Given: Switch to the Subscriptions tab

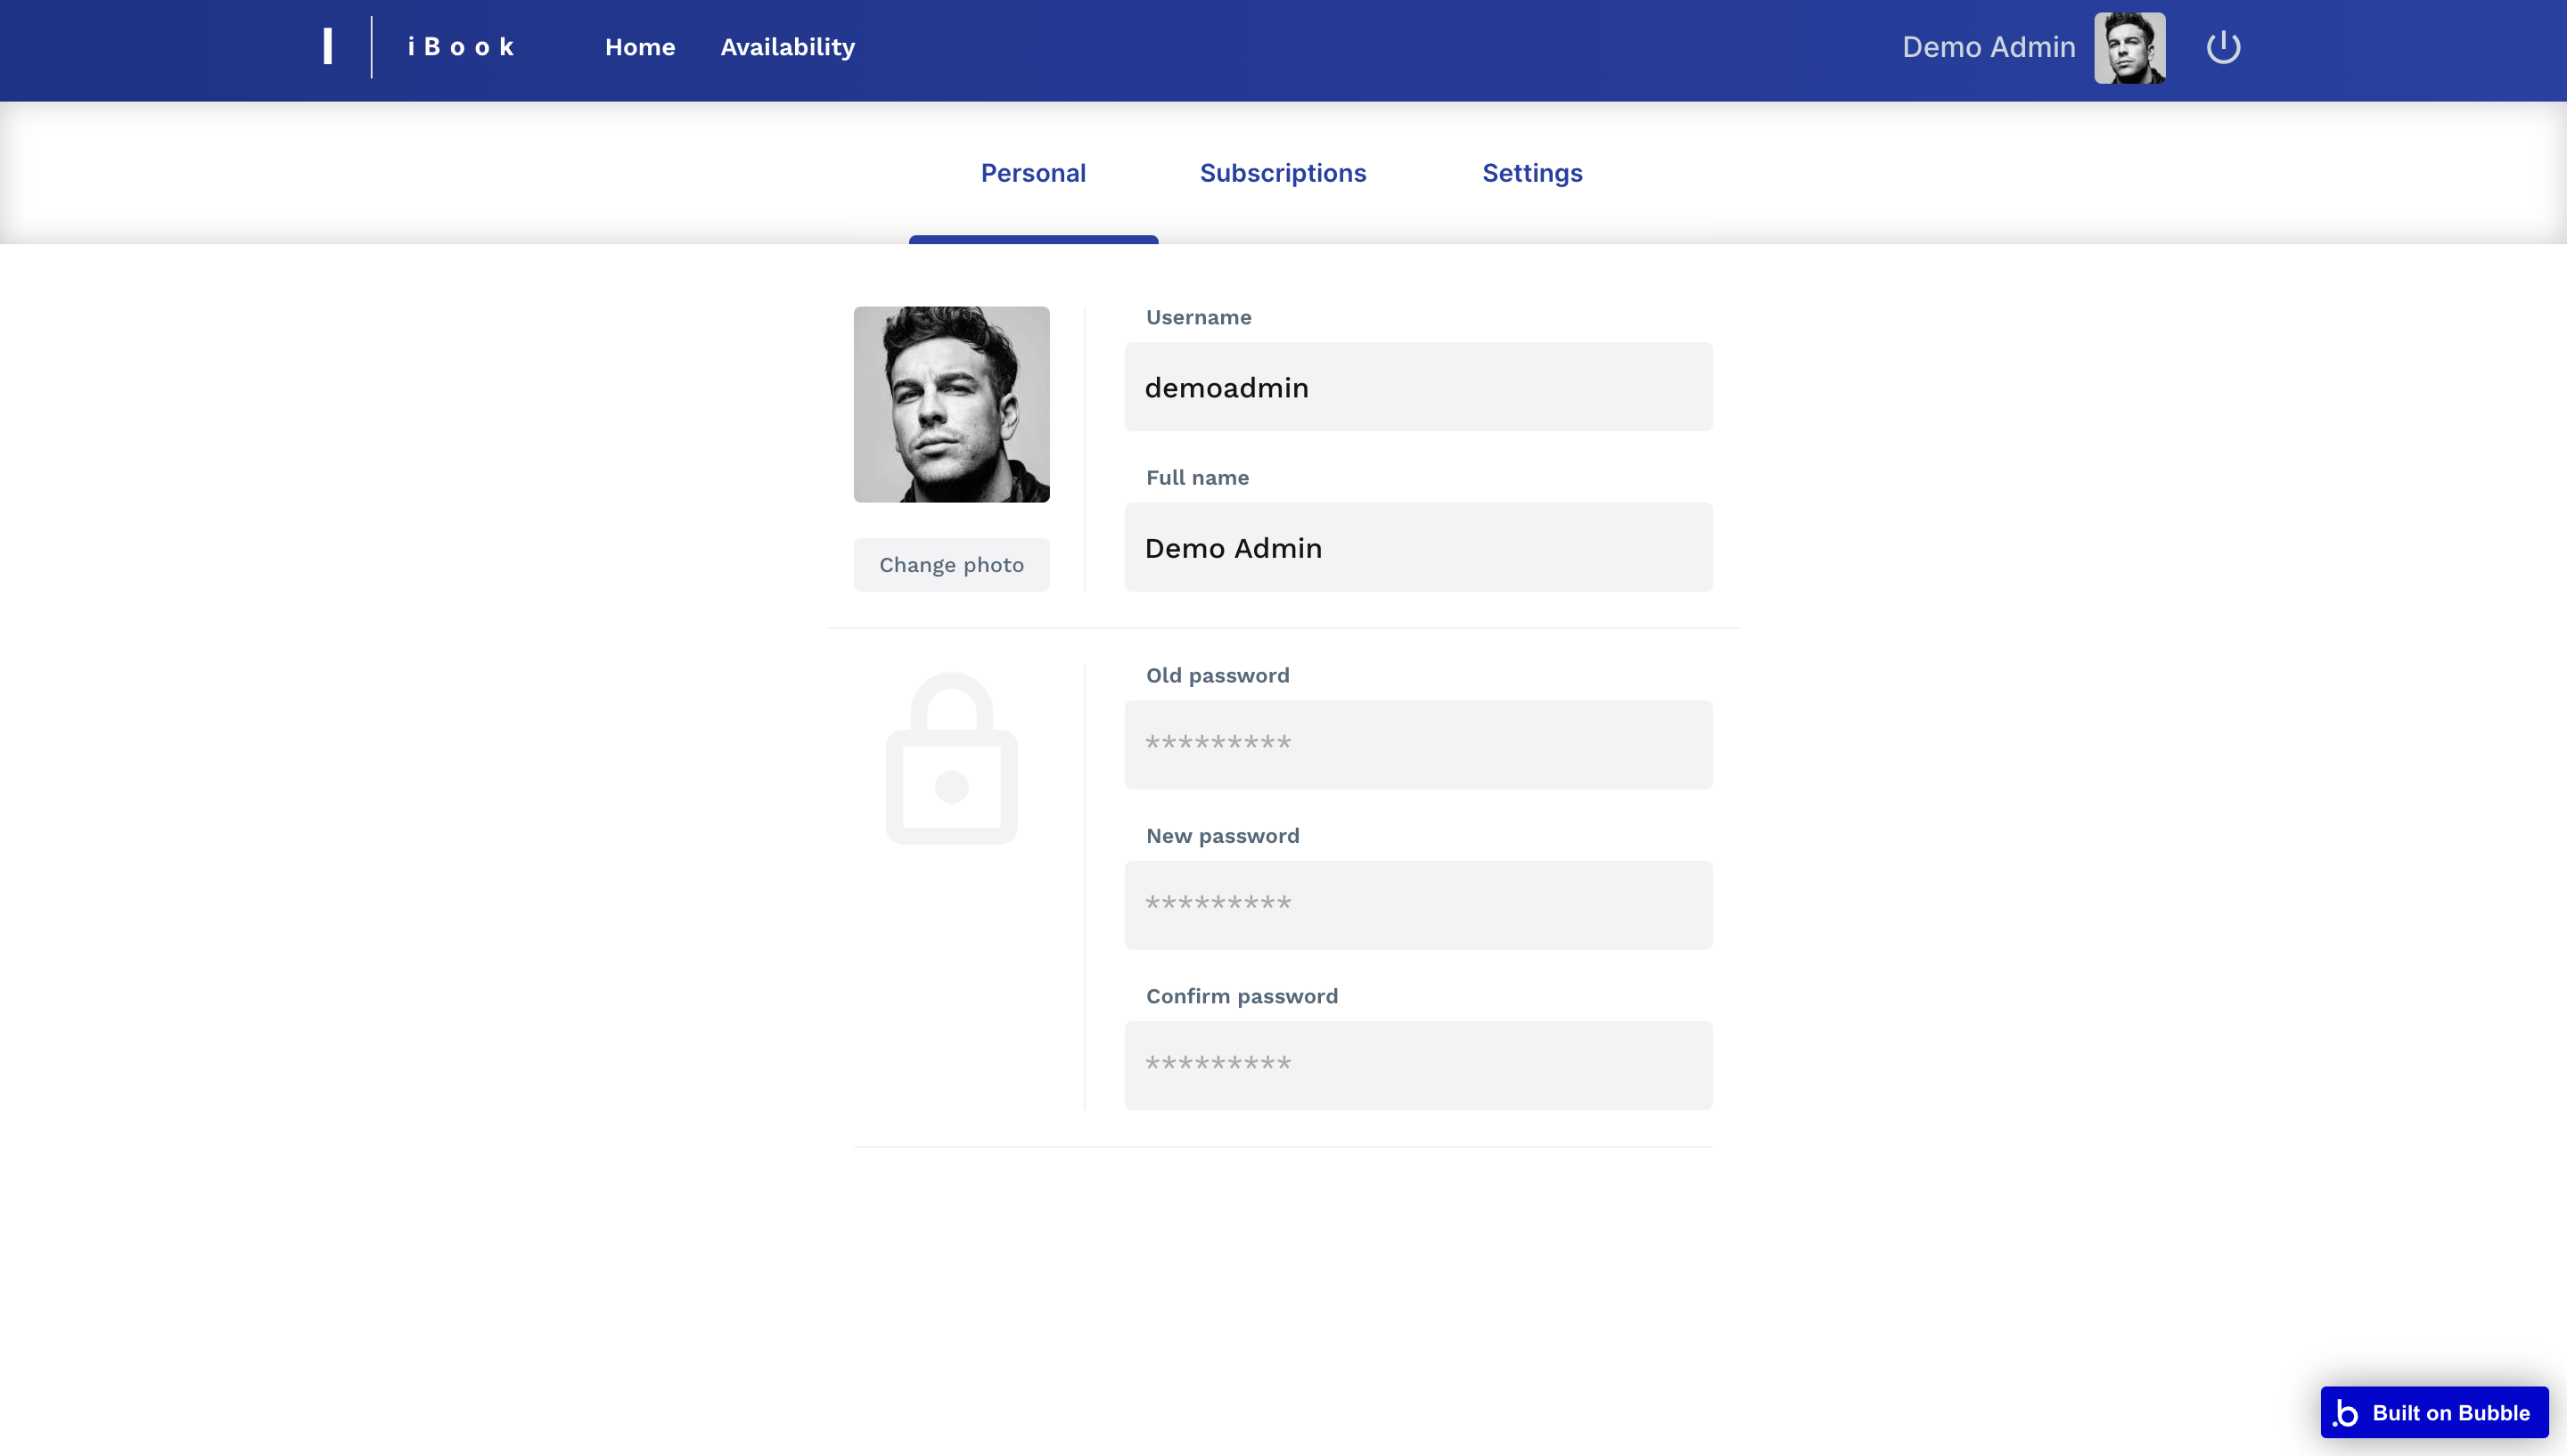Looking at the screenshot, I should click(1282, 173).
